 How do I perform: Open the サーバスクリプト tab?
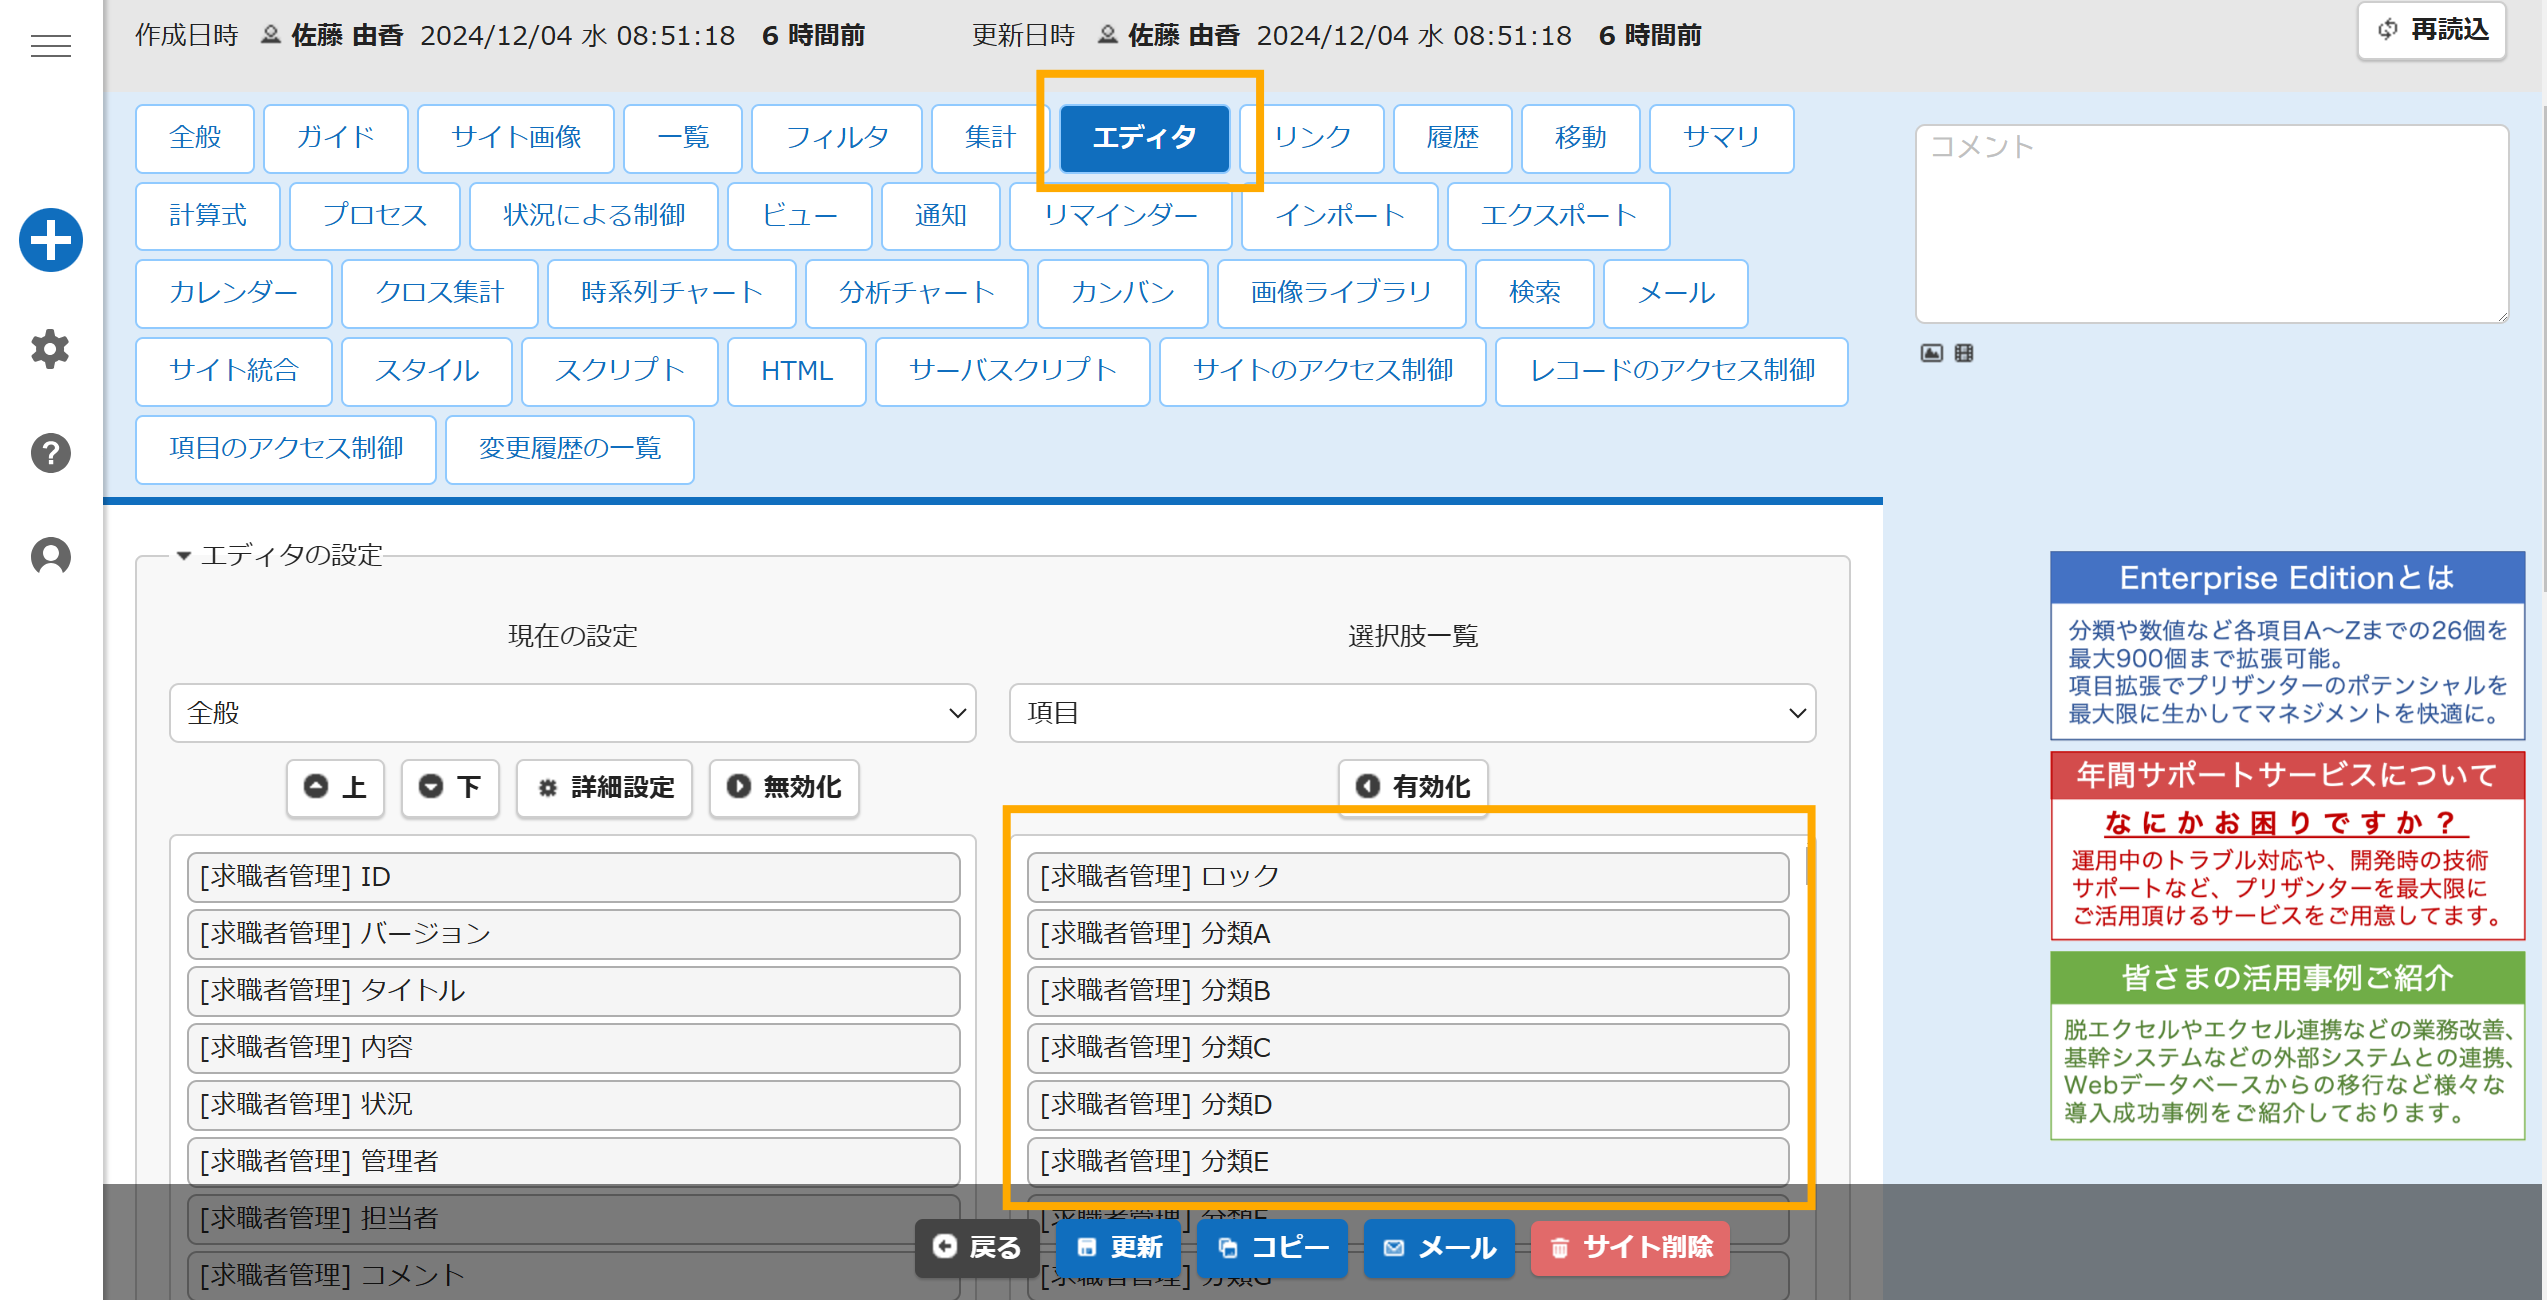tap(1012, 371)
